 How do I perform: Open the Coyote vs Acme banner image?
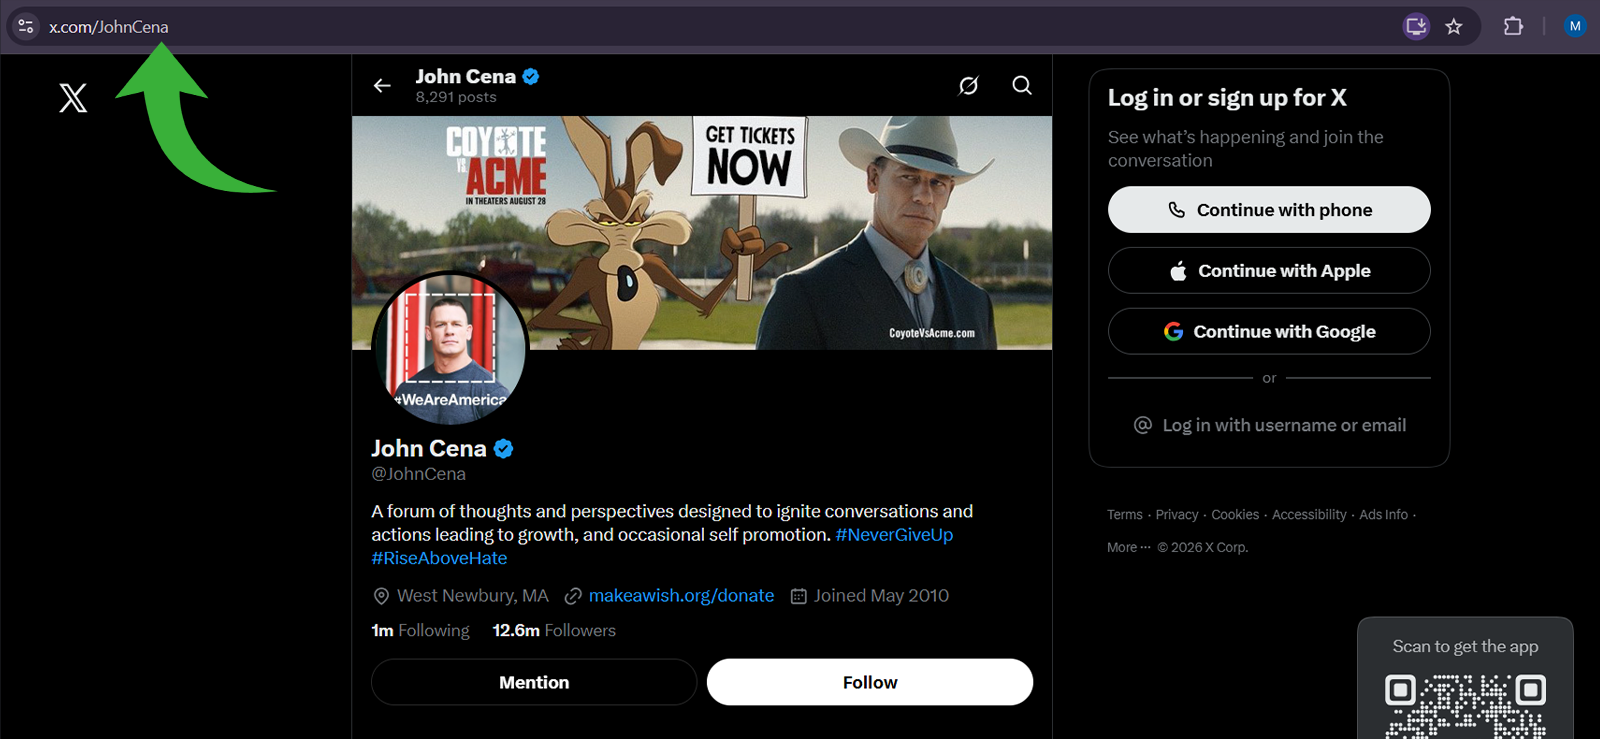tap(702, 233)
